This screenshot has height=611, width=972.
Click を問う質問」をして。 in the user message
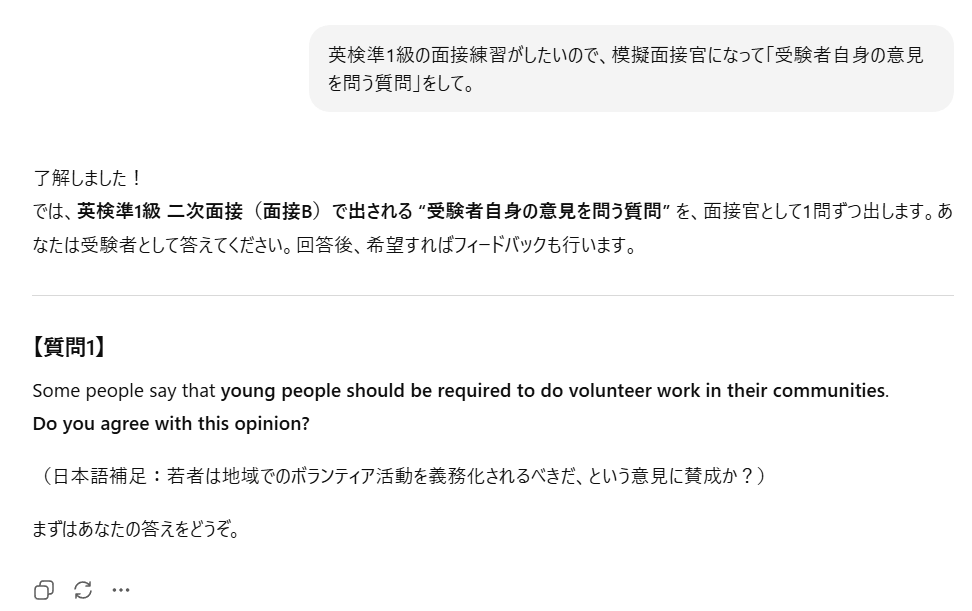pos(400,84)
